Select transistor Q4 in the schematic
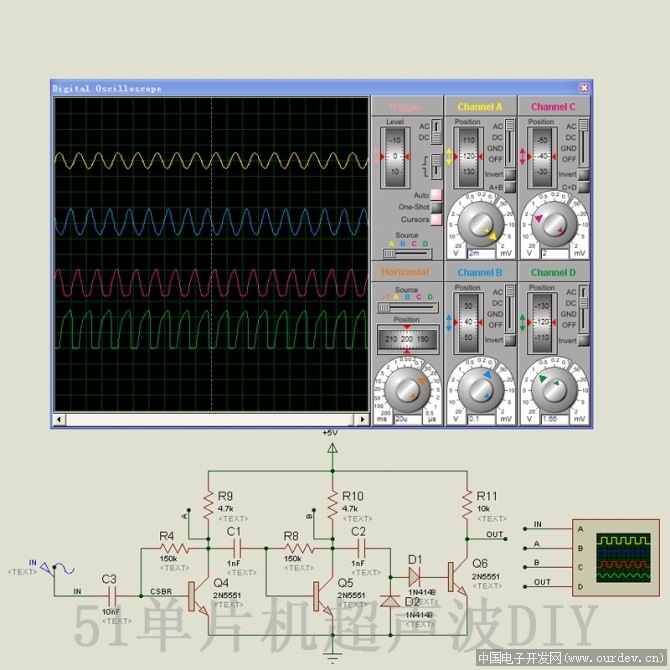The image size is (670, 670). (x=198, y=597)
